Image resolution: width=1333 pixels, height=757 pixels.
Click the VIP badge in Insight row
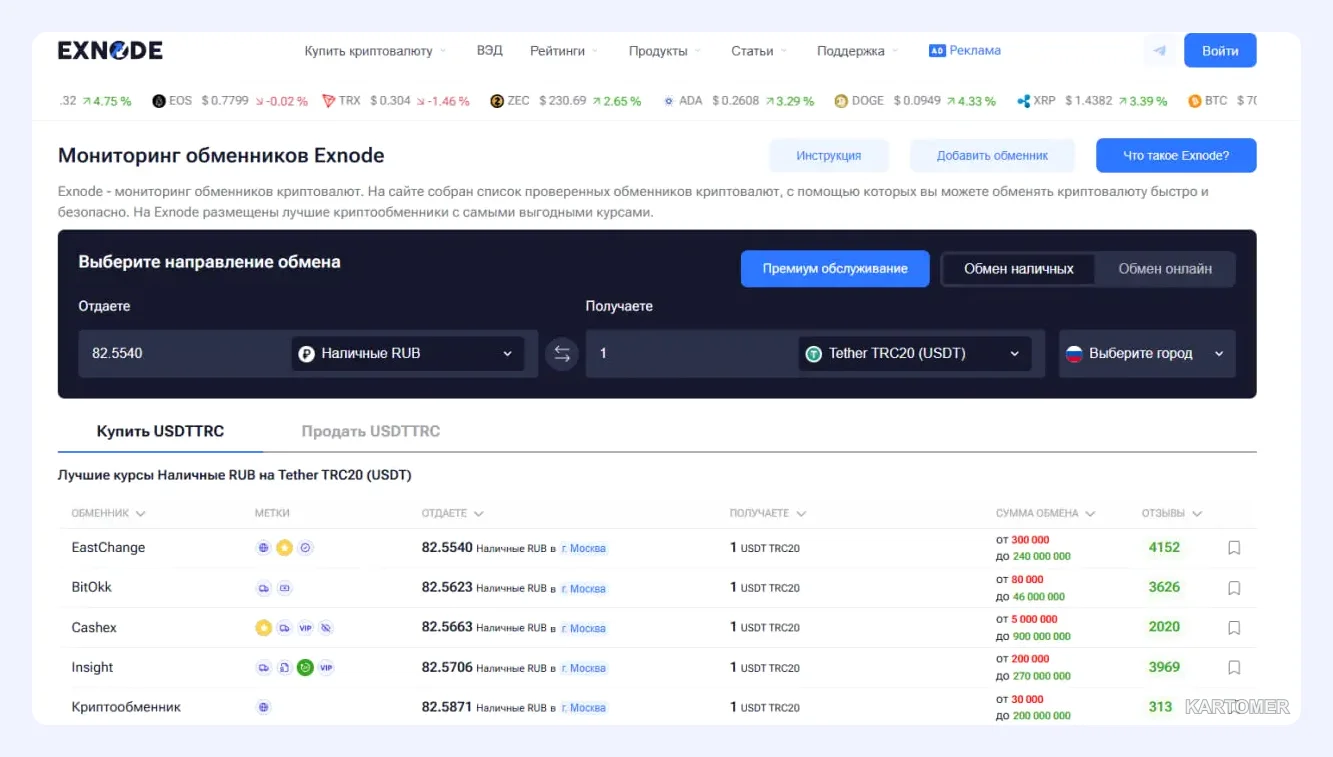[x=326, y=667]
